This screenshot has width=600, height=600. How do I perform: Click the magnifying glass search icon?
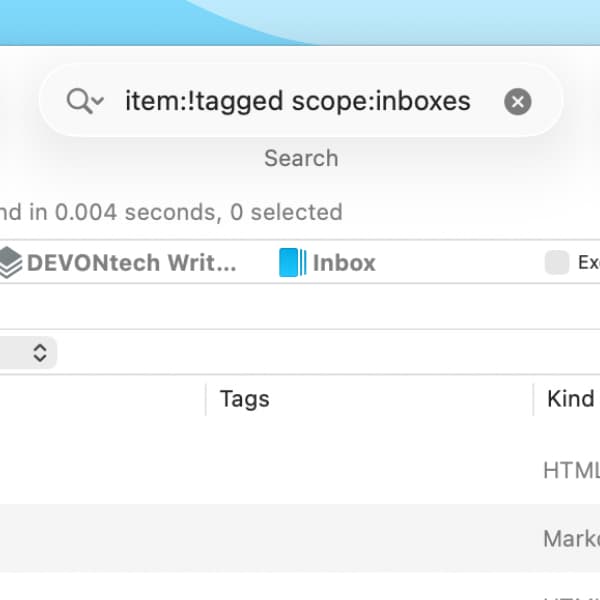coord(78,101)
